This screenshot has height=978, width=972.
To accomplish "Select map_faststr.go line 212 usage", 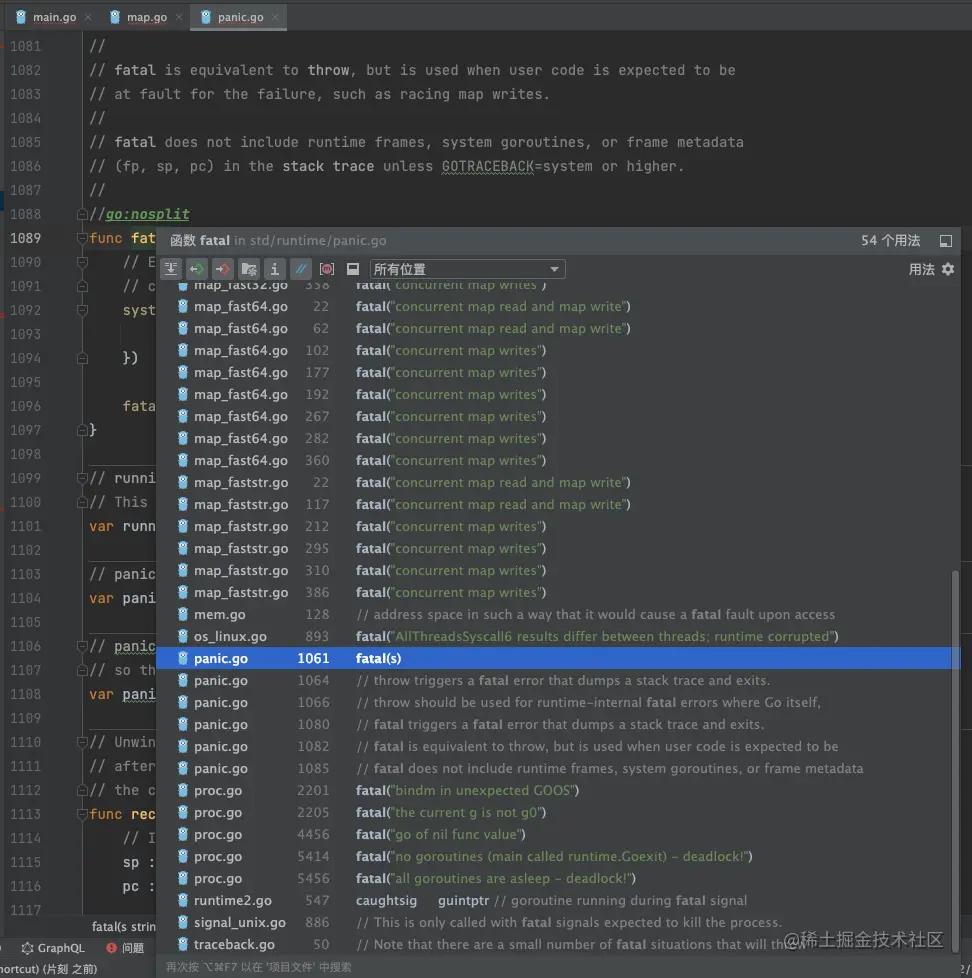I will [x=554, y=526].
